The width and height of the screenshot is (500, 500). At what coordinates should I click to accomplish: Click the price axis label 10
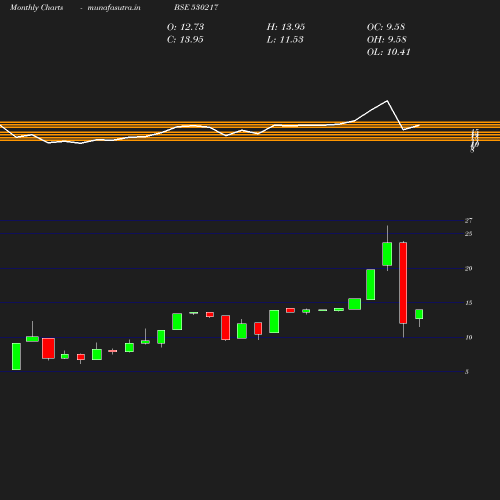(x=469, y=337)
